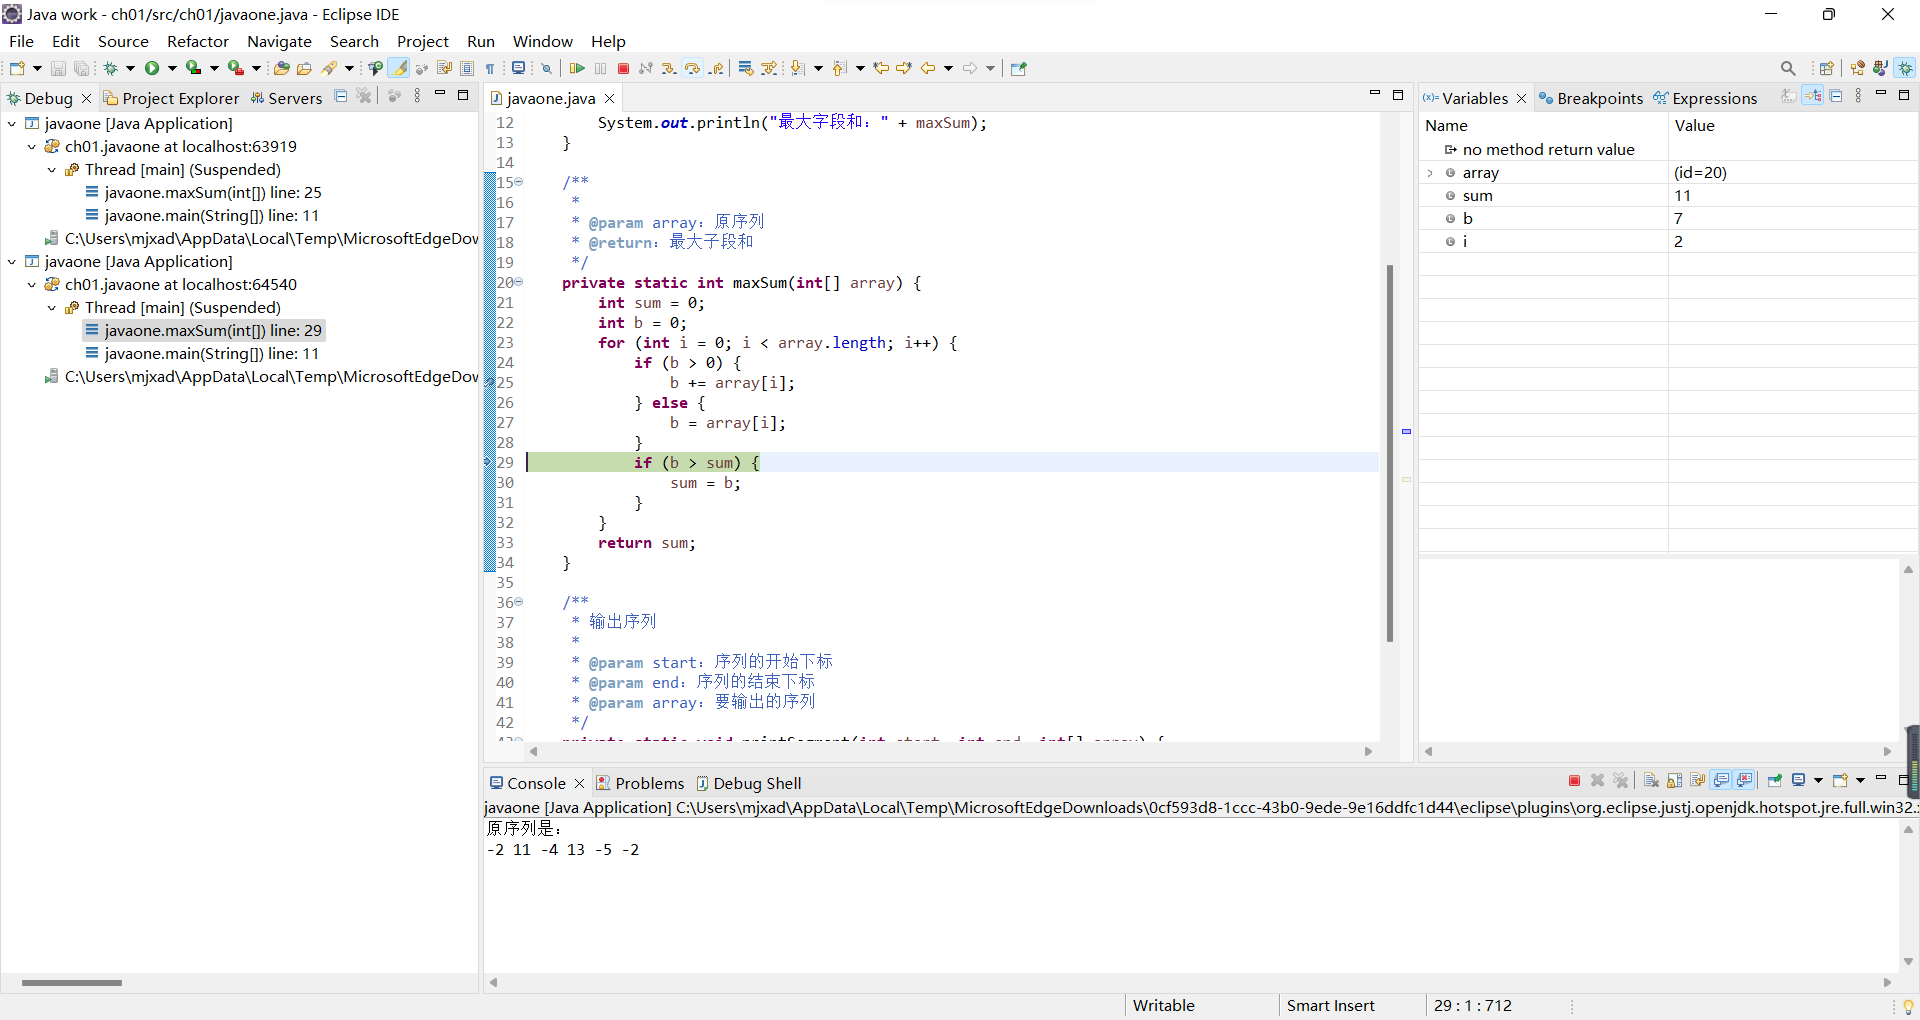Click the Clear Console icon

[x=1651, y=780]
